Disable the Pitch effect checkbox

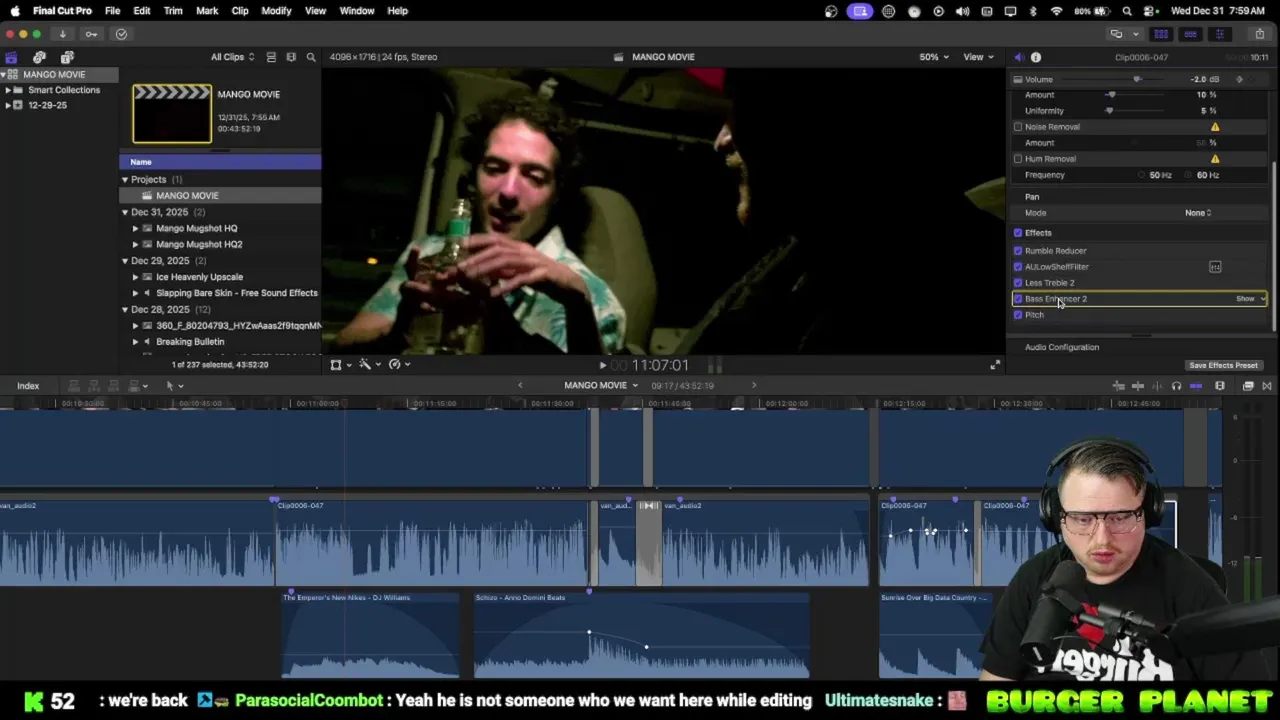[x=1018, y=315]
